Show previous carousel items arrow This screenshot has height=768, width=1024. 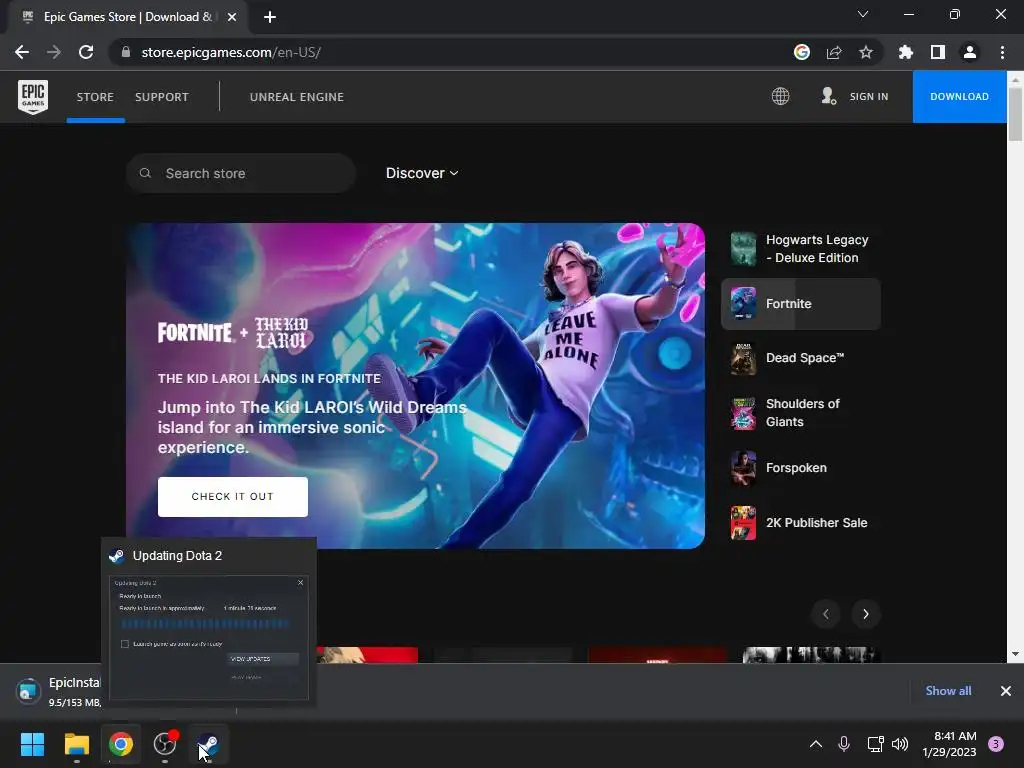point(825,614)
